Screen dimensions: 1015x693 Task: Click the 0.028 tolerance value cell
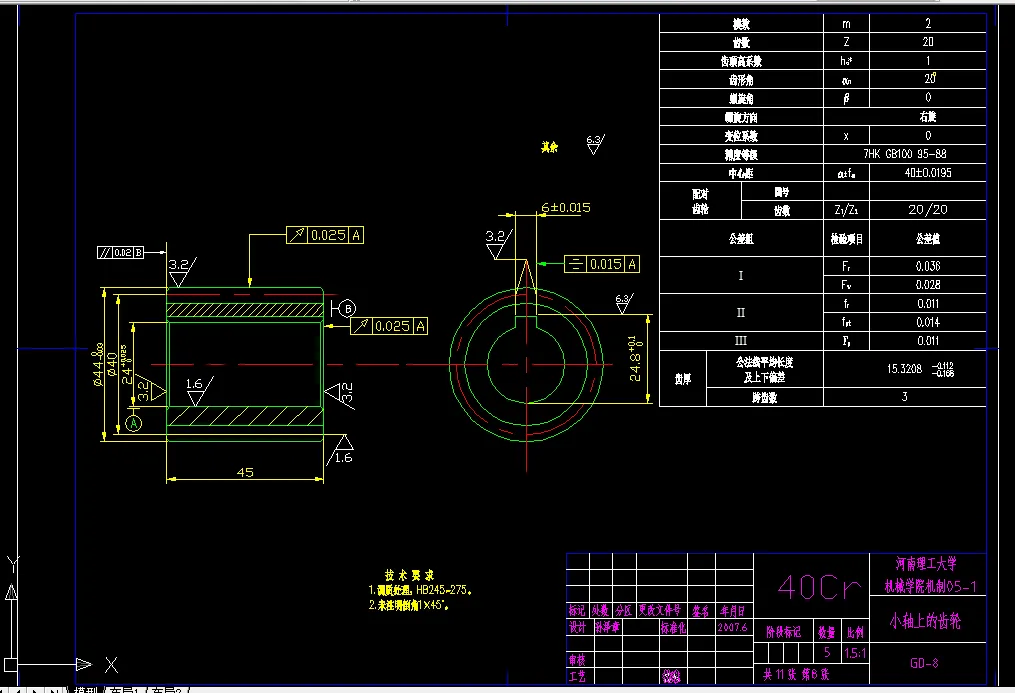928,285
